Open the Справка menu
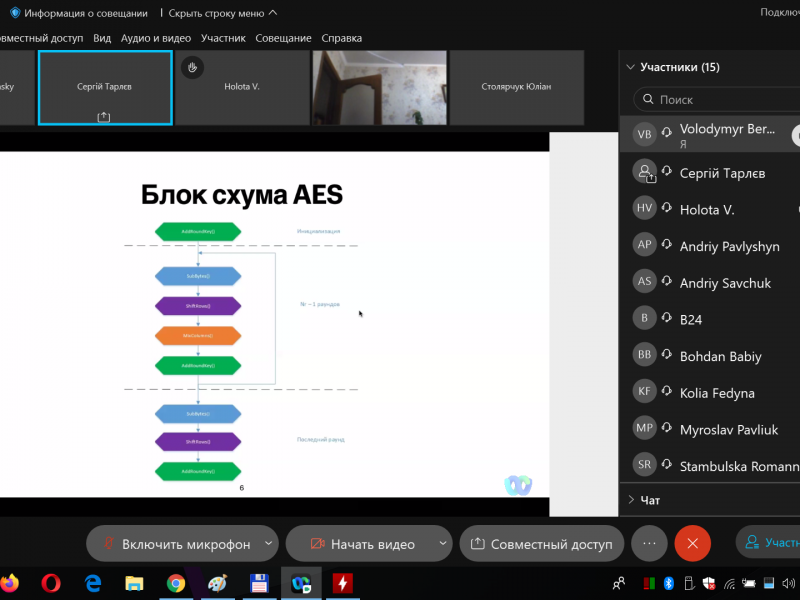 [341, 38]
